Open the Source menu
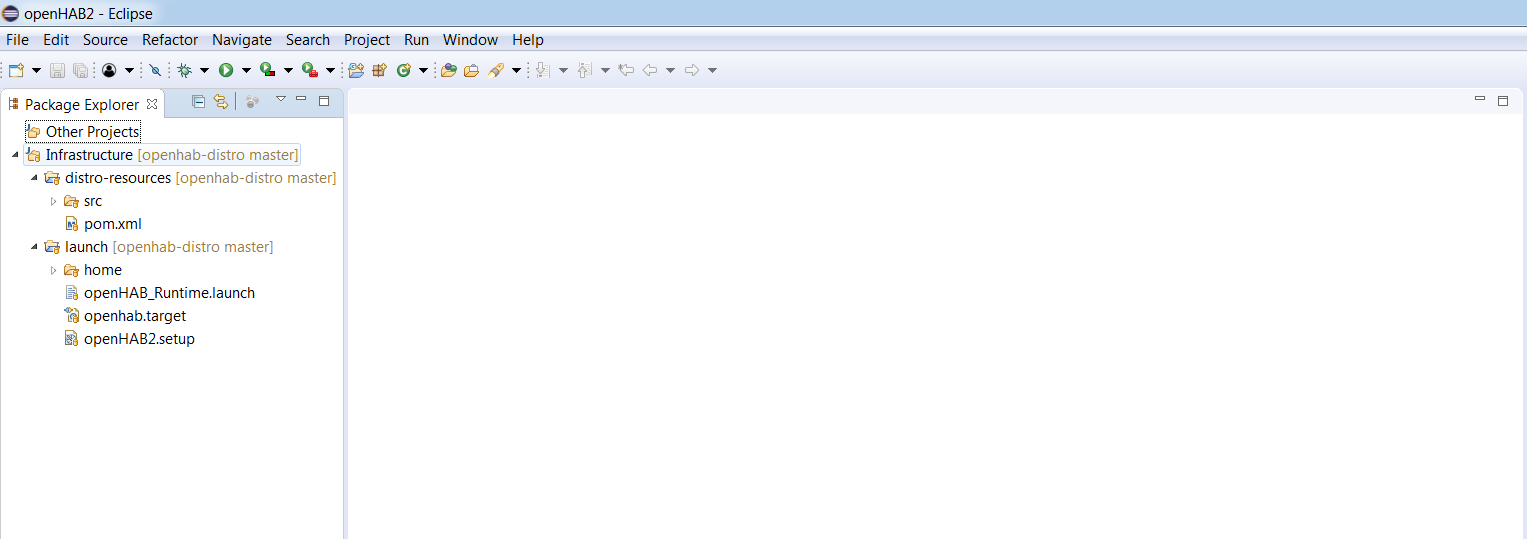The width and height of the screenshot is (1527, 539). pyautogui.click(x=105, y=40)
